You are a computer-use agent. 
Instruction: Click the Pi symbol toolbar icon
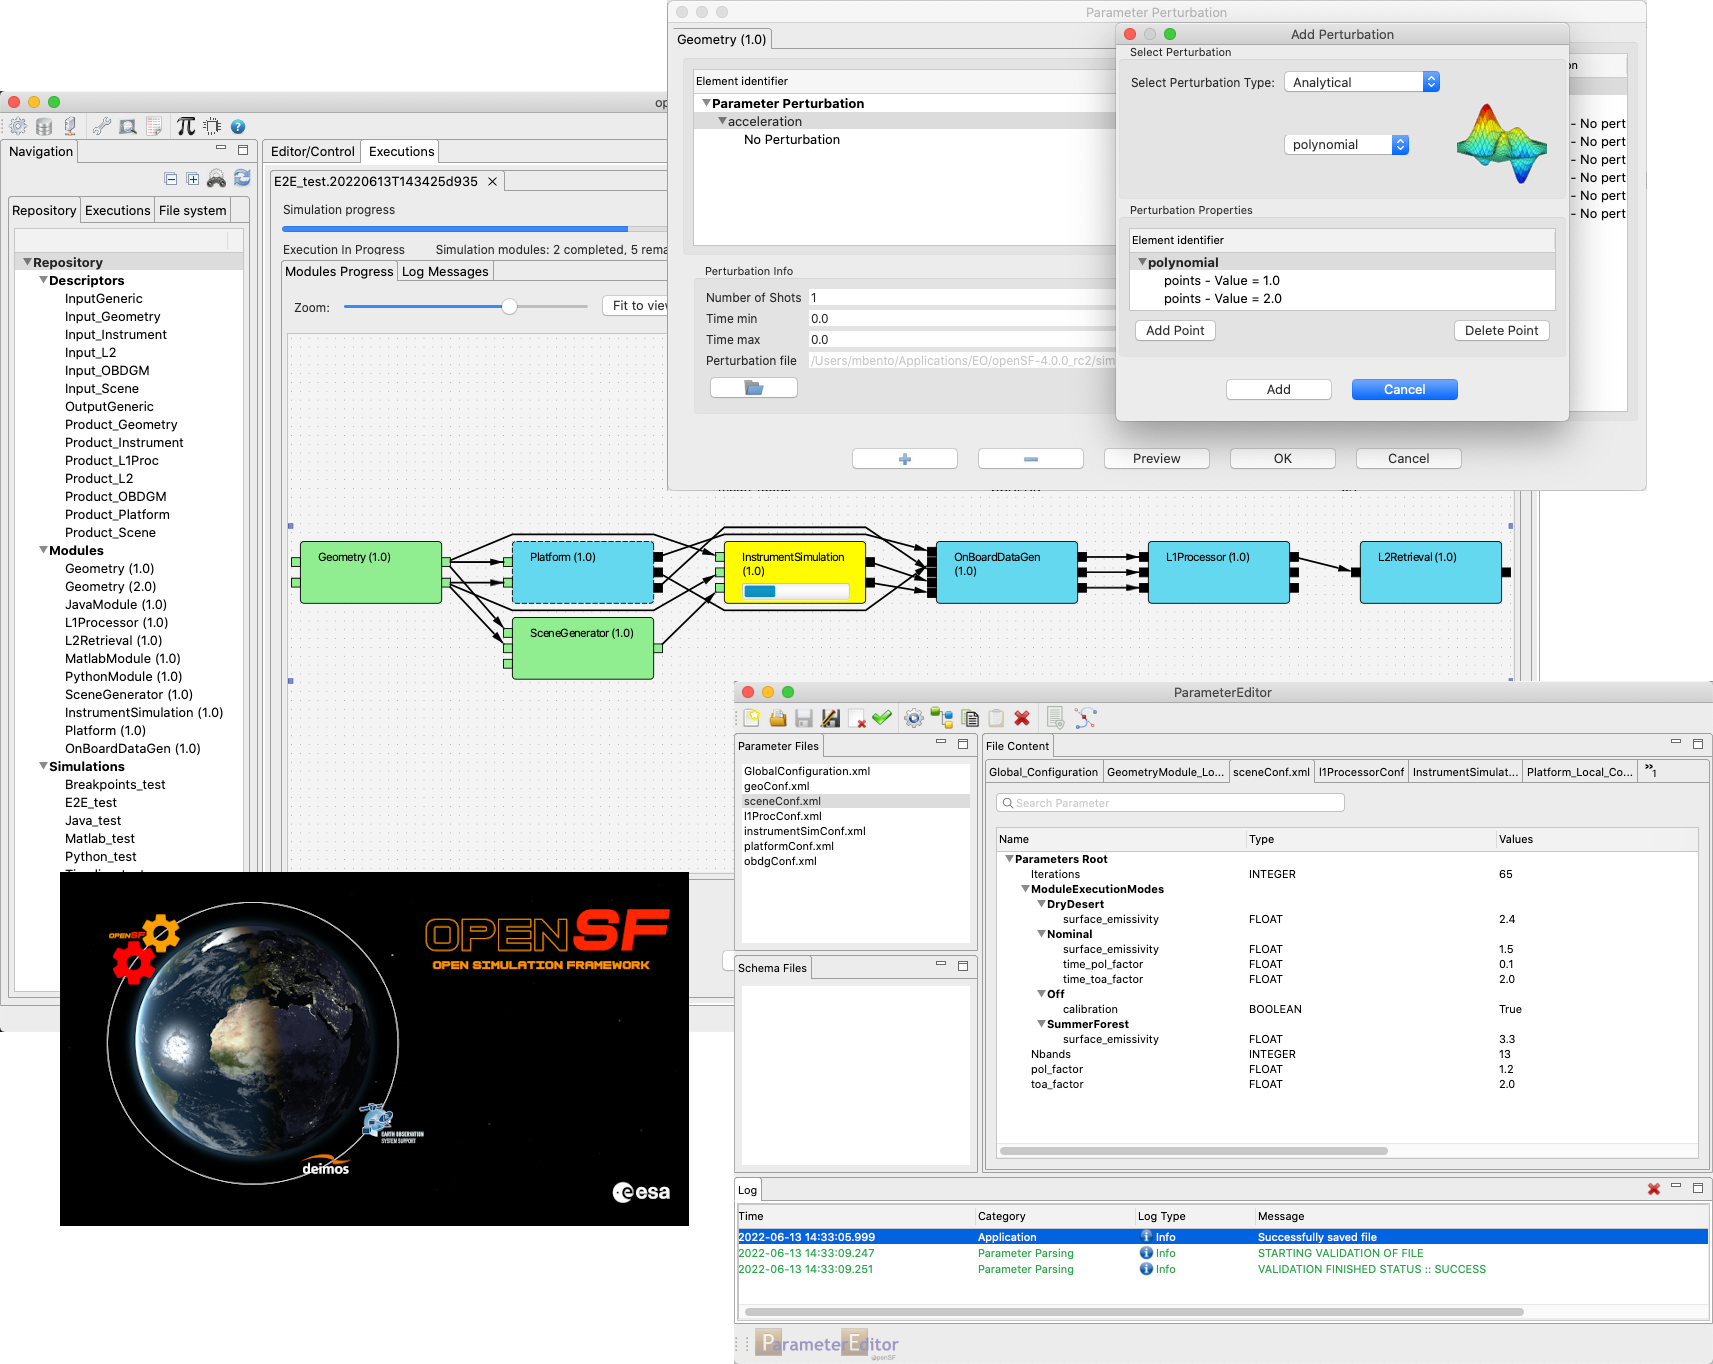(x=186, y=126)
